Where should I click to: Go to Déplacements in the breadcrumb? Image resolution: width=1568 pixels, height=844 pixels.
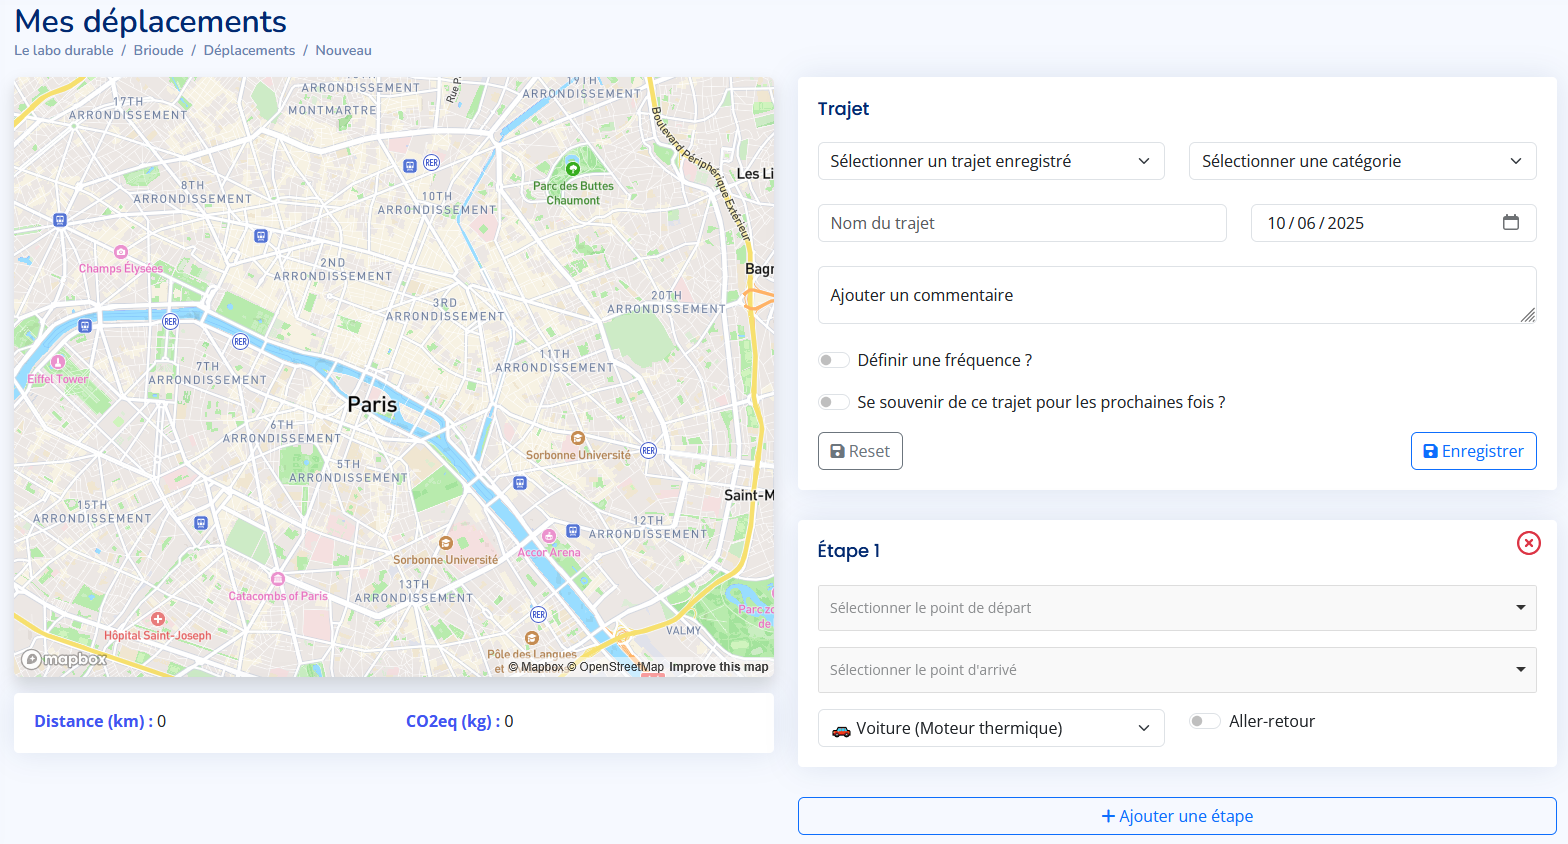tap(249, 50)
